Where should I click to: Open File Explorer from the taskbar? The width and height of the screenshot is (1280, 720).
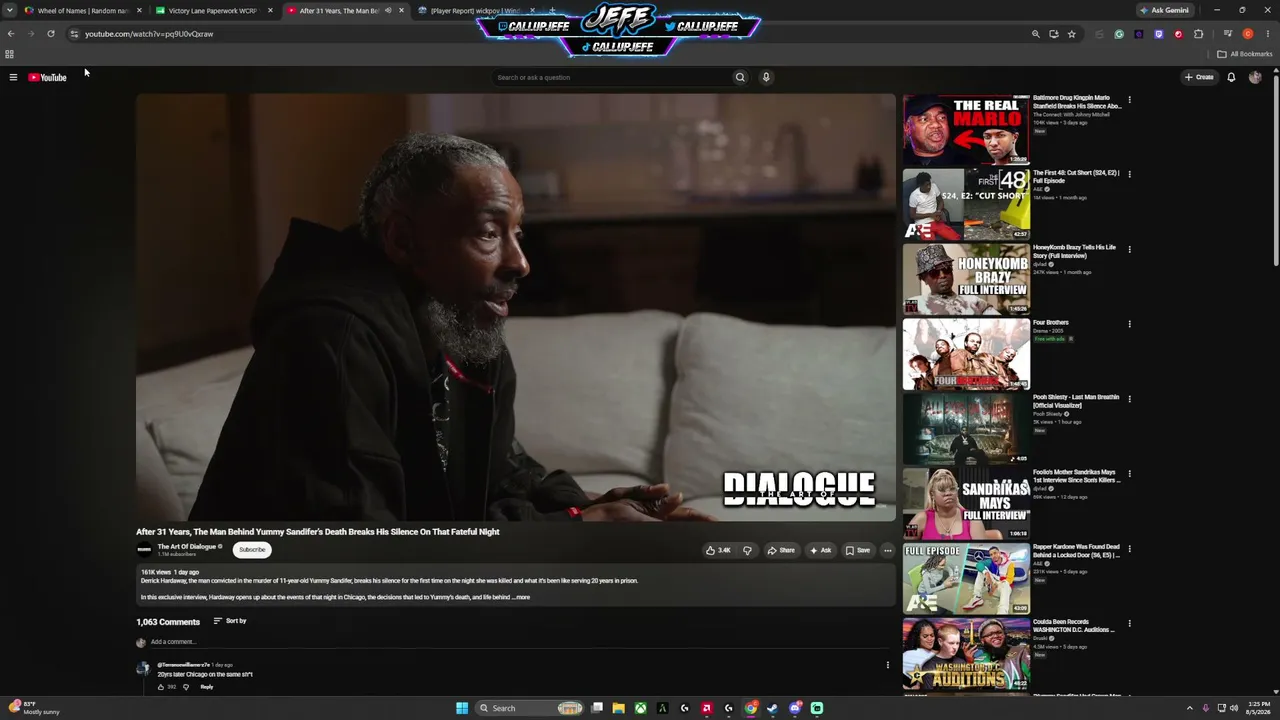tap(618, 708)
